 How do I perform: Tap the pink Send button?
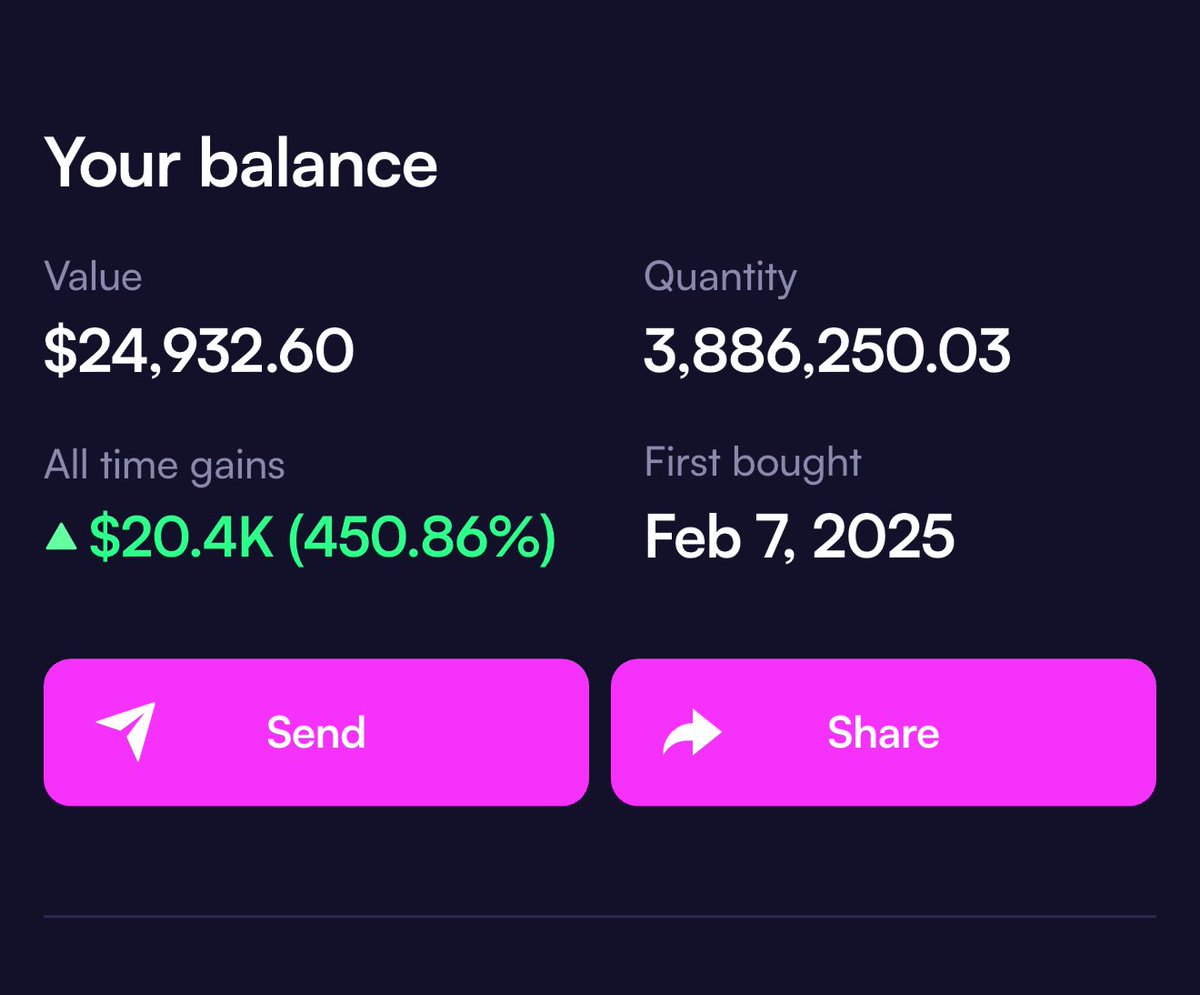tap(316, 732)
